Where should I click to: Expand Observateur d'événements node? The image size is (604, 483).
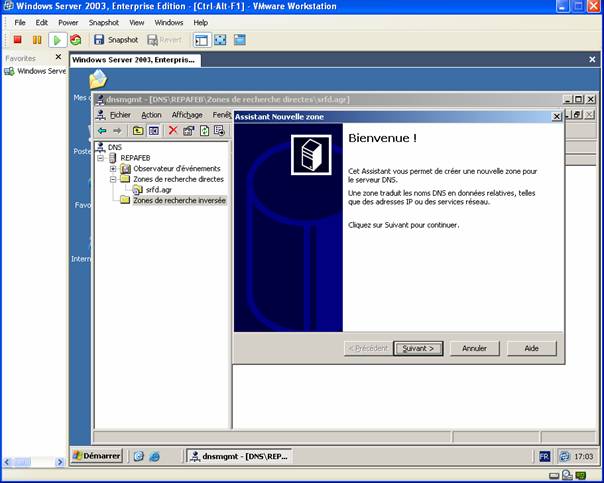click(x=113, y=169)
